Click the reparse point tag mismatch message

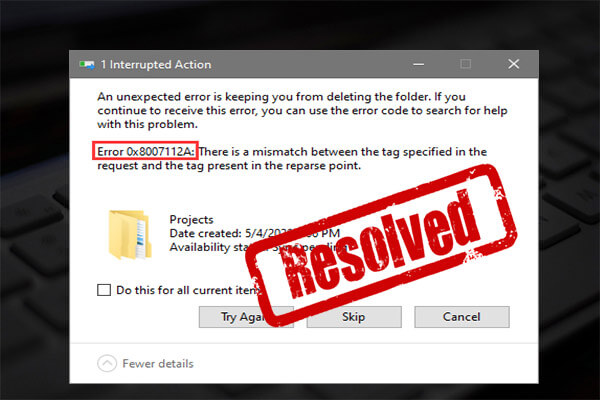[x=292, y=158]
